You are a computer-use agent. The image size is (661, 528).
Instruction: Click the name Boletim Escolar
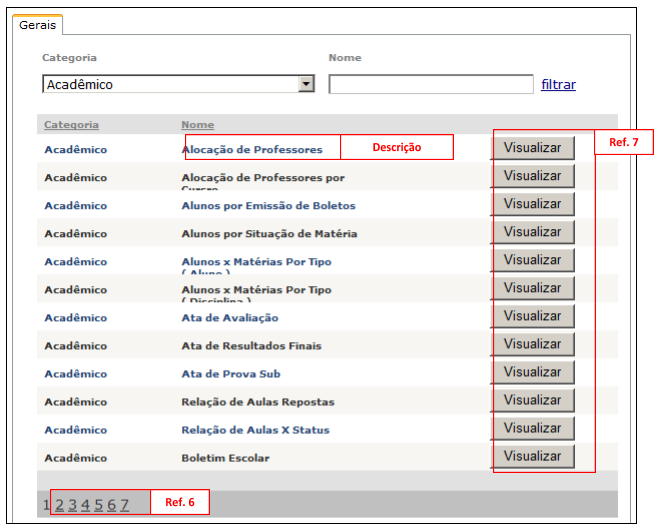tap(226, 458)
